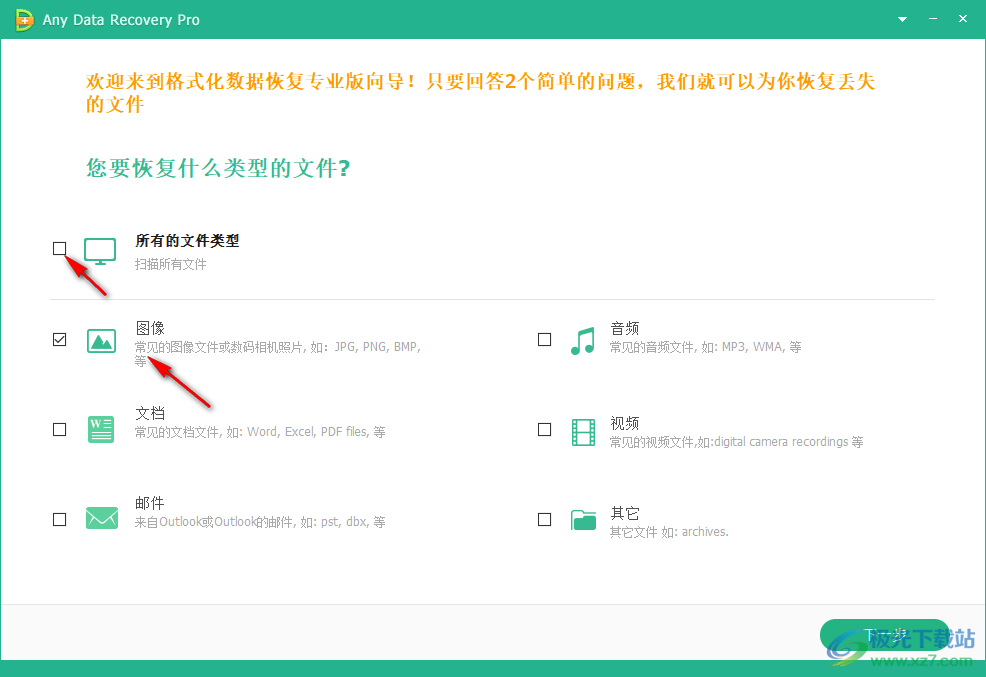Click the 扫描所有文件 description text

(170, 265)
